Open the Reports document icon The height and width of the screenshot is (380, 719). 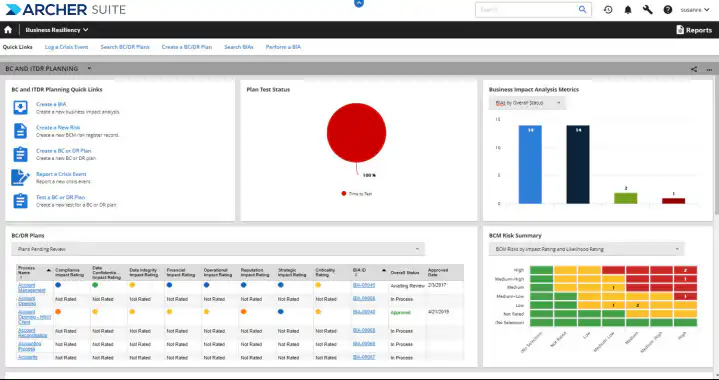(x=680, y=30)
